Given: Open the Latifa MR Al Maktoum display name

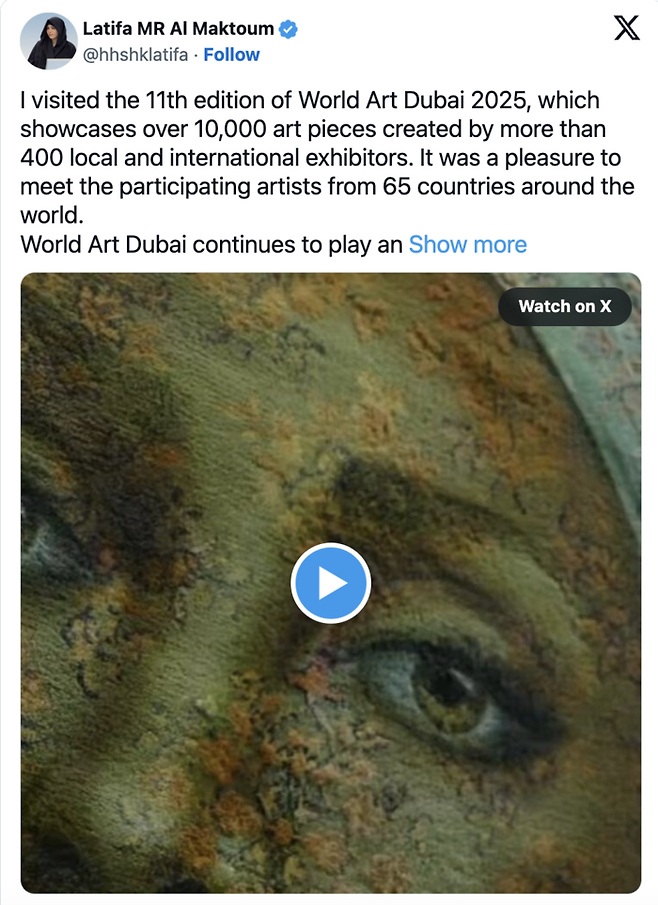Looking at the screenshot, I should 178,28.
